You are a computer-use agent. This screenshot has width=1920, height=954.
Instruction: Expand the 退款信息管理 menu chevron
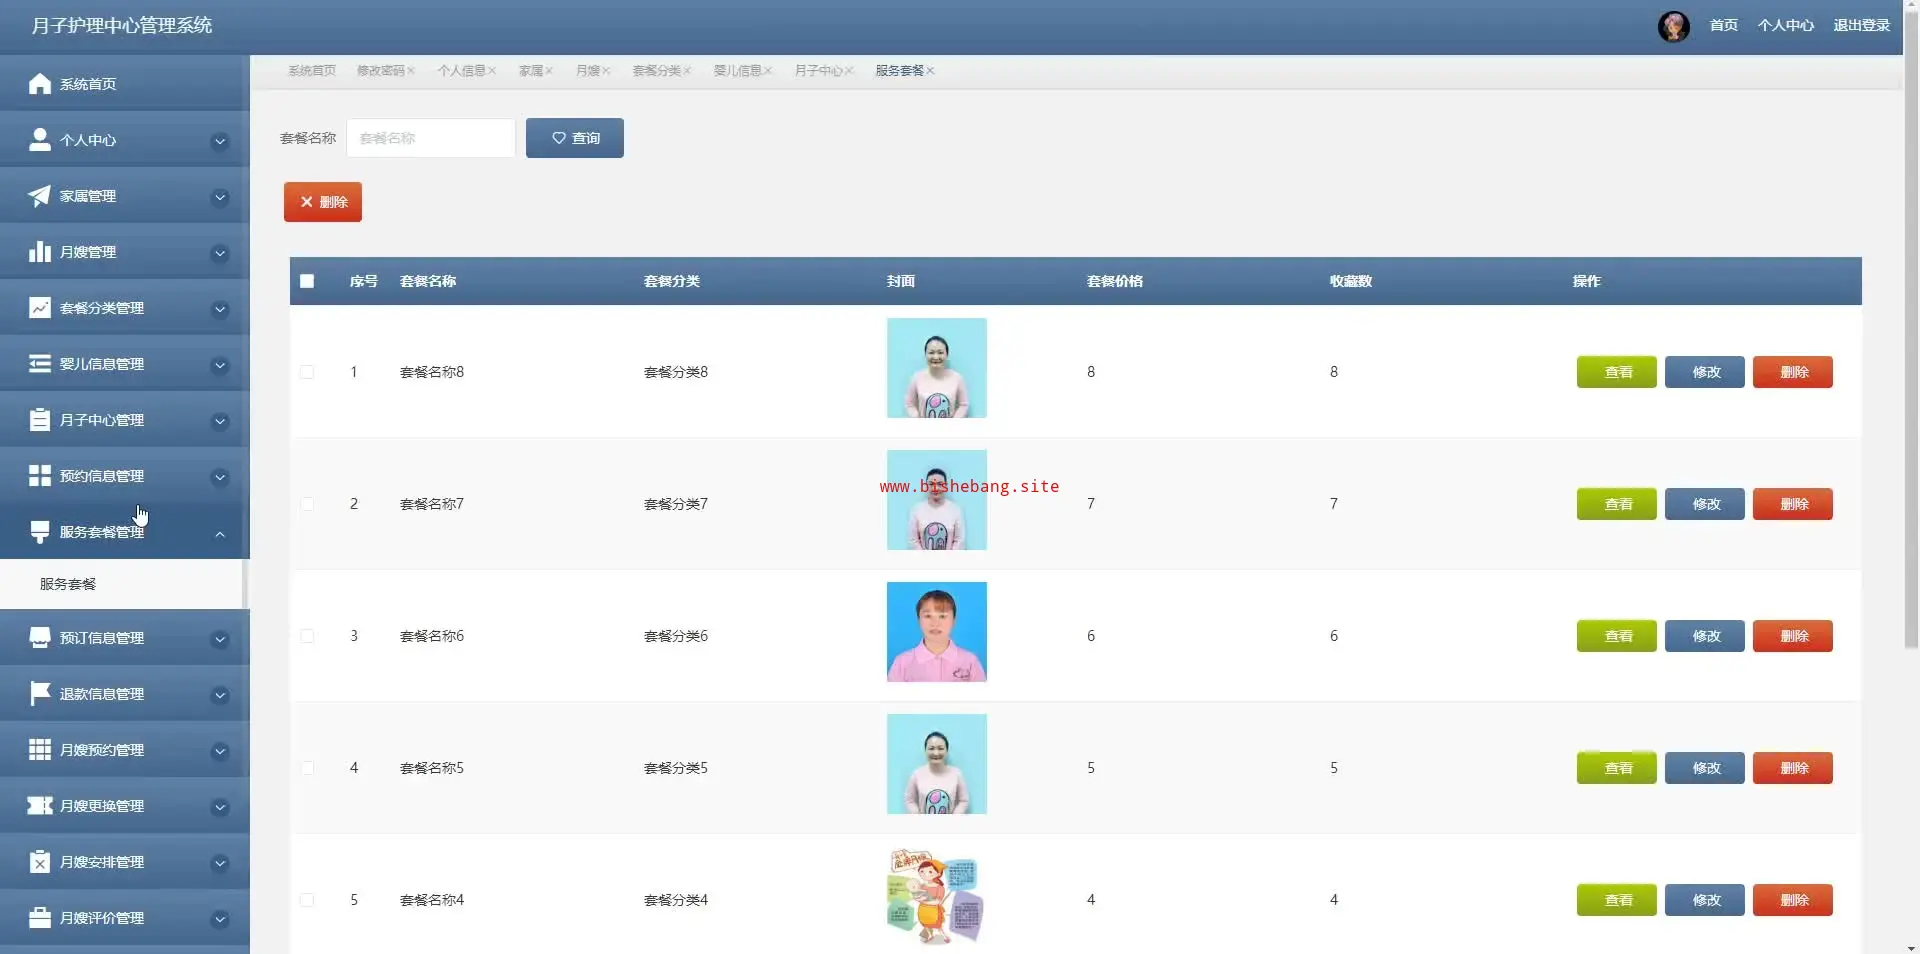point(220,696)
